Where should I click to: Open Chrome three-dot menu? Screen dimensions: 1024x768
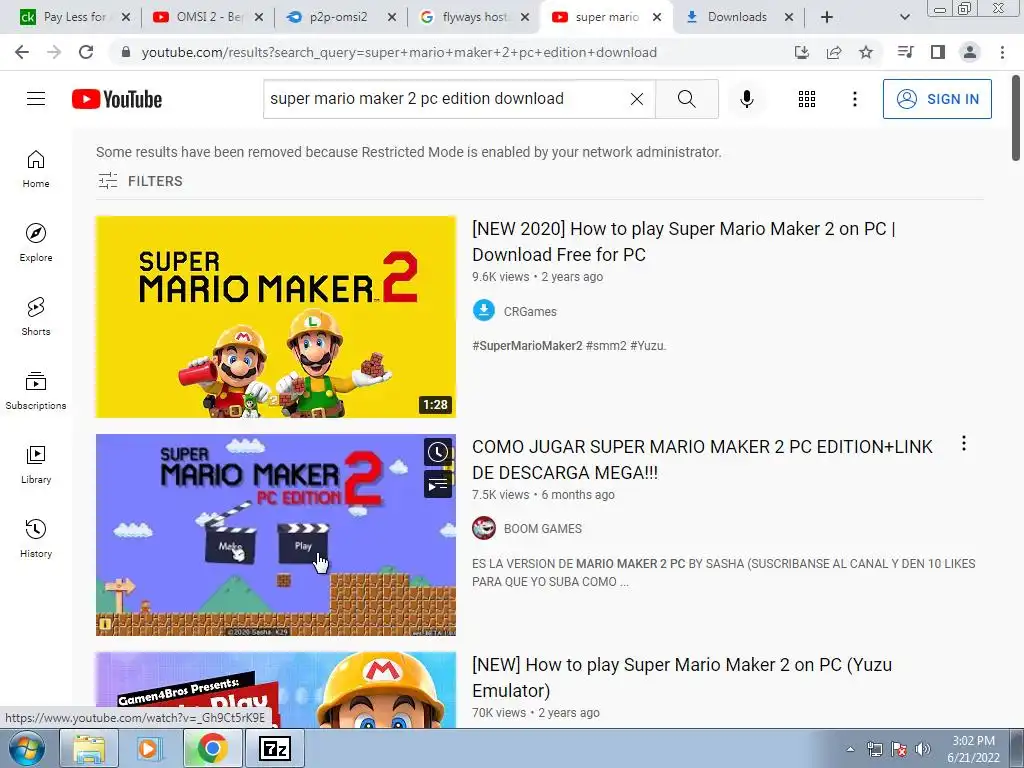[1002, 52]
